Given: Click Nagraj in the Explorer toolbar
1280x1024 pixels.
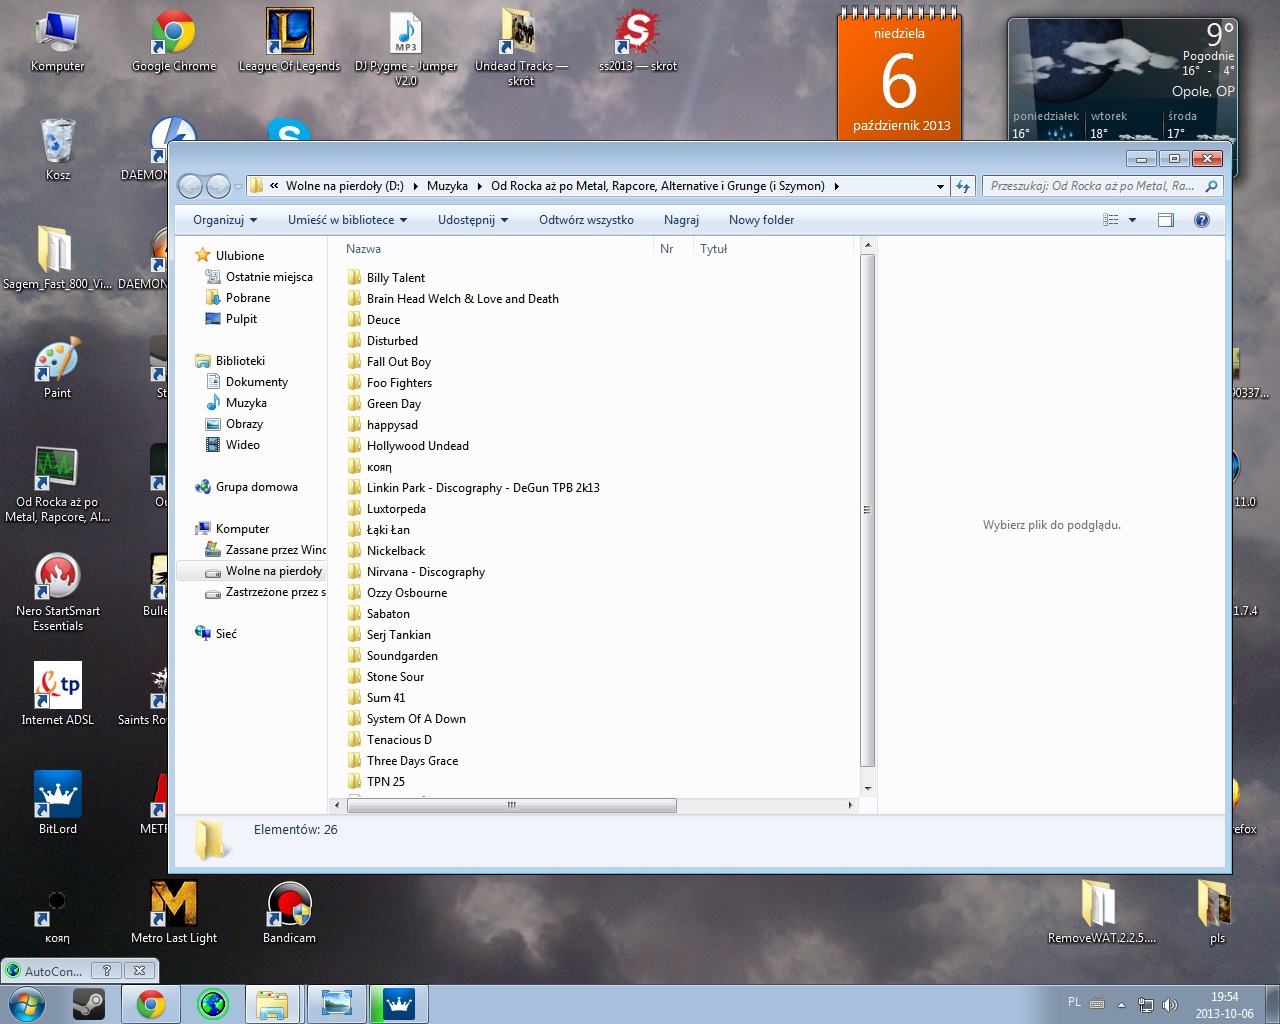Looking at the screenshot, I should pyautogui.click(x=681, y=220).
